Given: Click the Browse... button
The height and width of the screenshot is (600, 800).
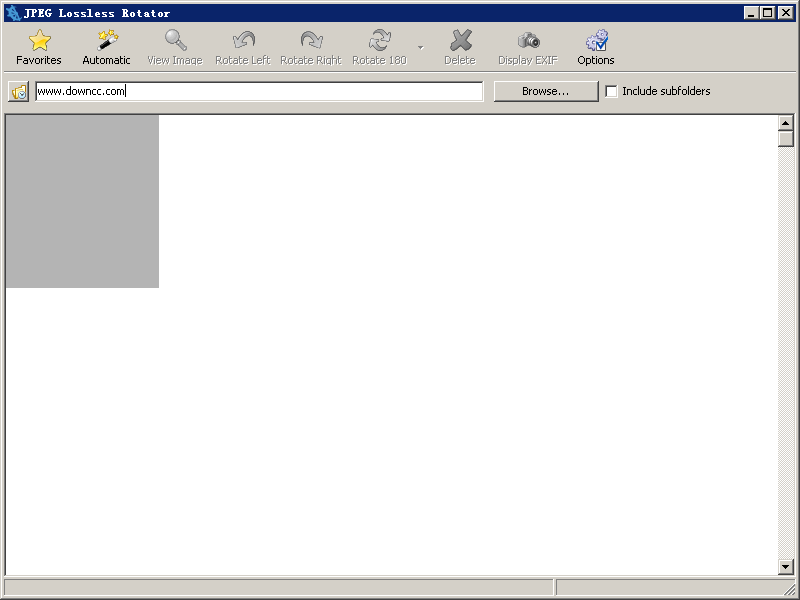Looking at the screenshot, I should coord(545,91).
